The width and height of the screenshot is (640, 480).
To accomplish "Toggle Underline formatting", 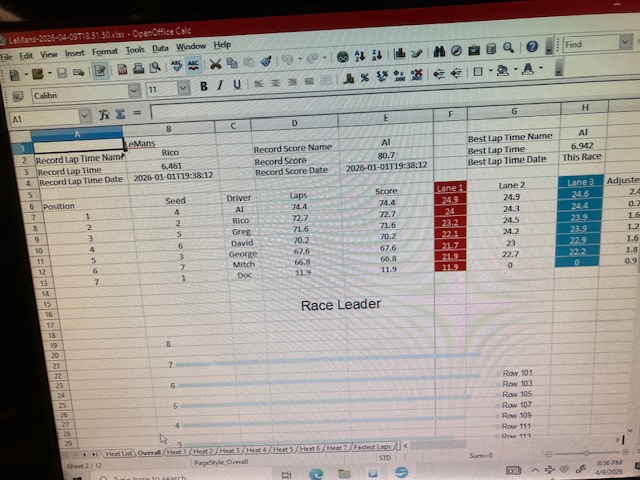I will 237,86.
